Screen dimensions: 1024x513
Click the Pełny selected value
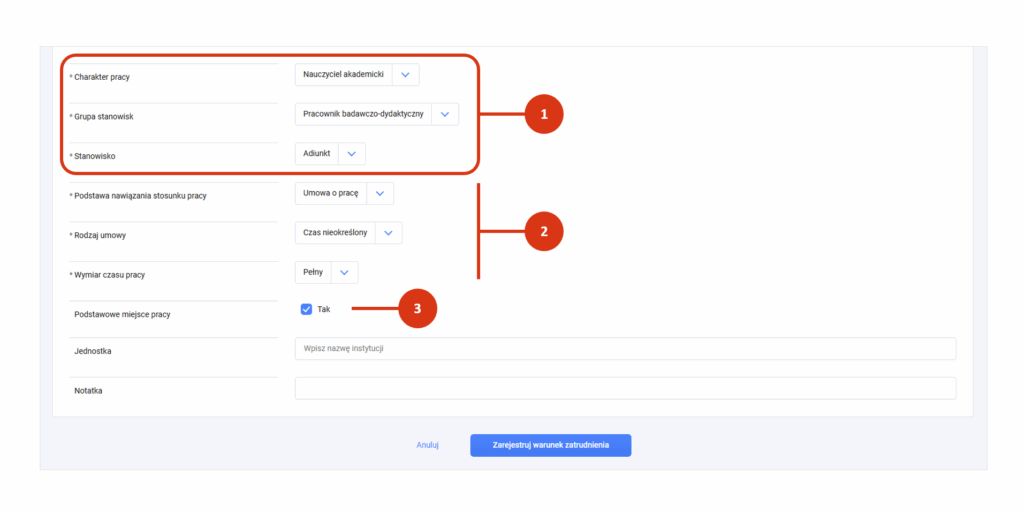[x=313, y=273]
